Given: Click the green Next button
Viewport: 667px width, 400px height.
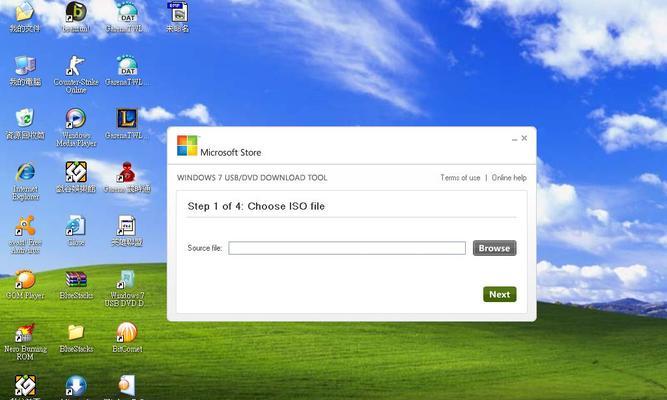Looking at the screenshot, I should 499,294.
